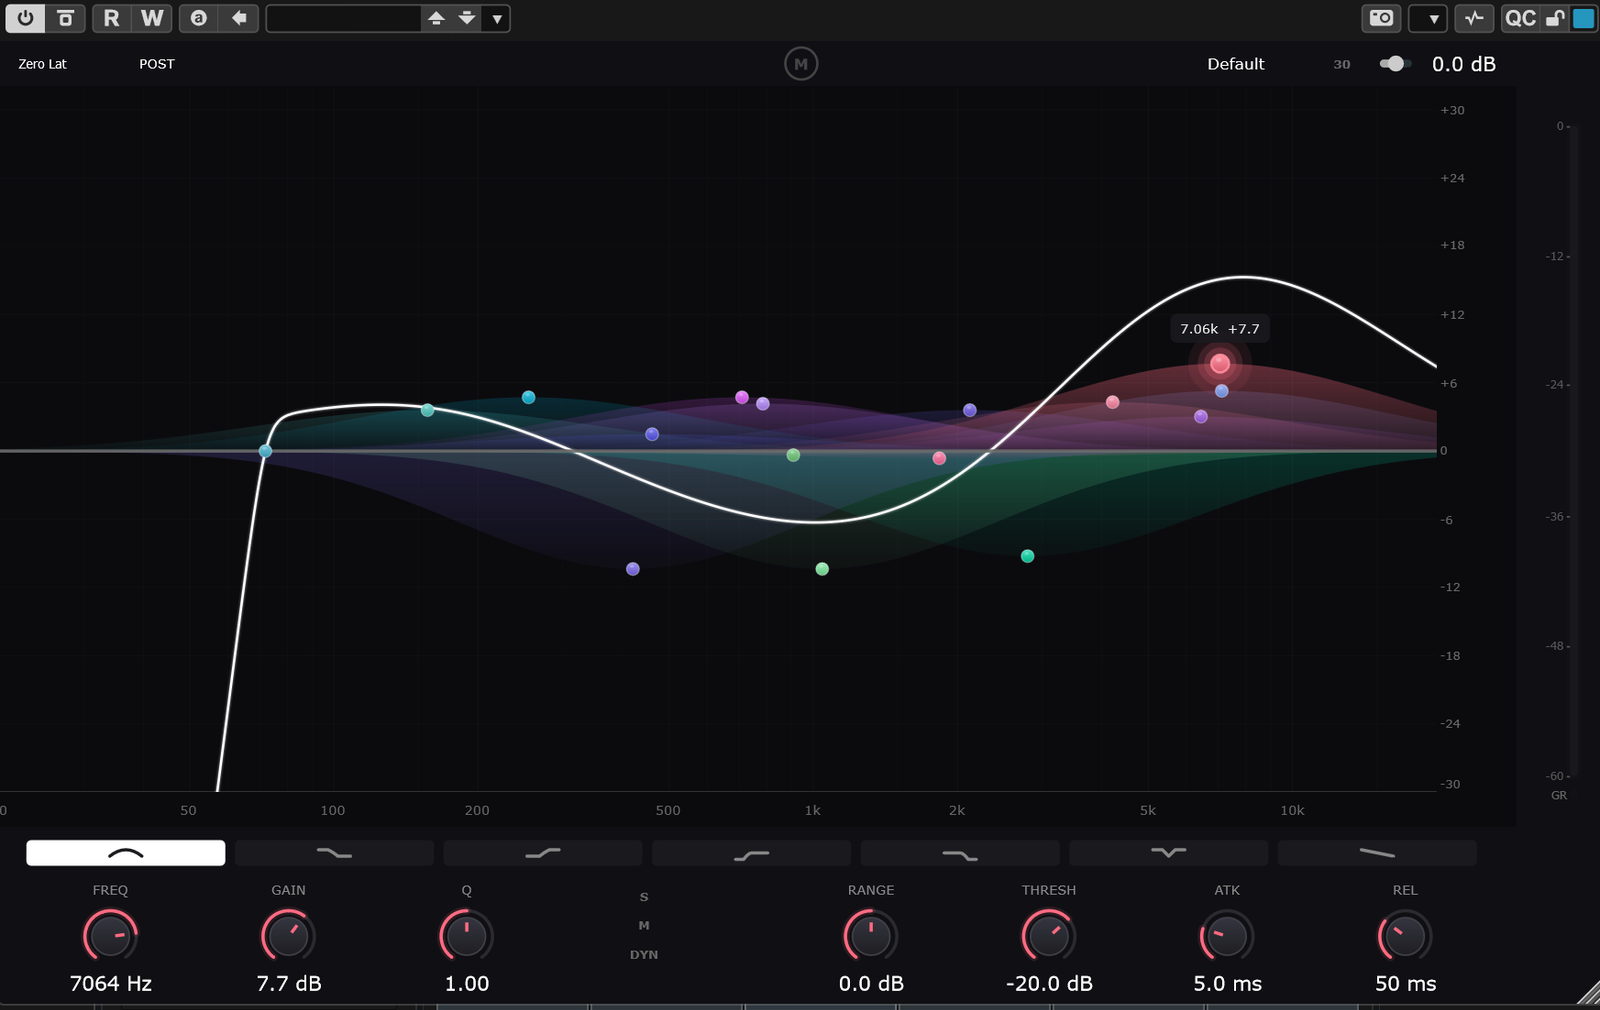The image size is (1600, 1010).
Task: Click the unlocked padlock icon
Action: pos(1555,18)
